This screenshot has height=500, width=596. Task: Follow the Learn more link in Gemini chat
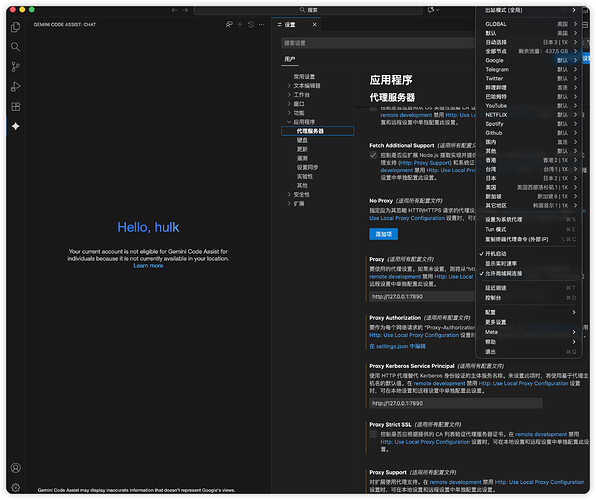[x=148, y=266]
